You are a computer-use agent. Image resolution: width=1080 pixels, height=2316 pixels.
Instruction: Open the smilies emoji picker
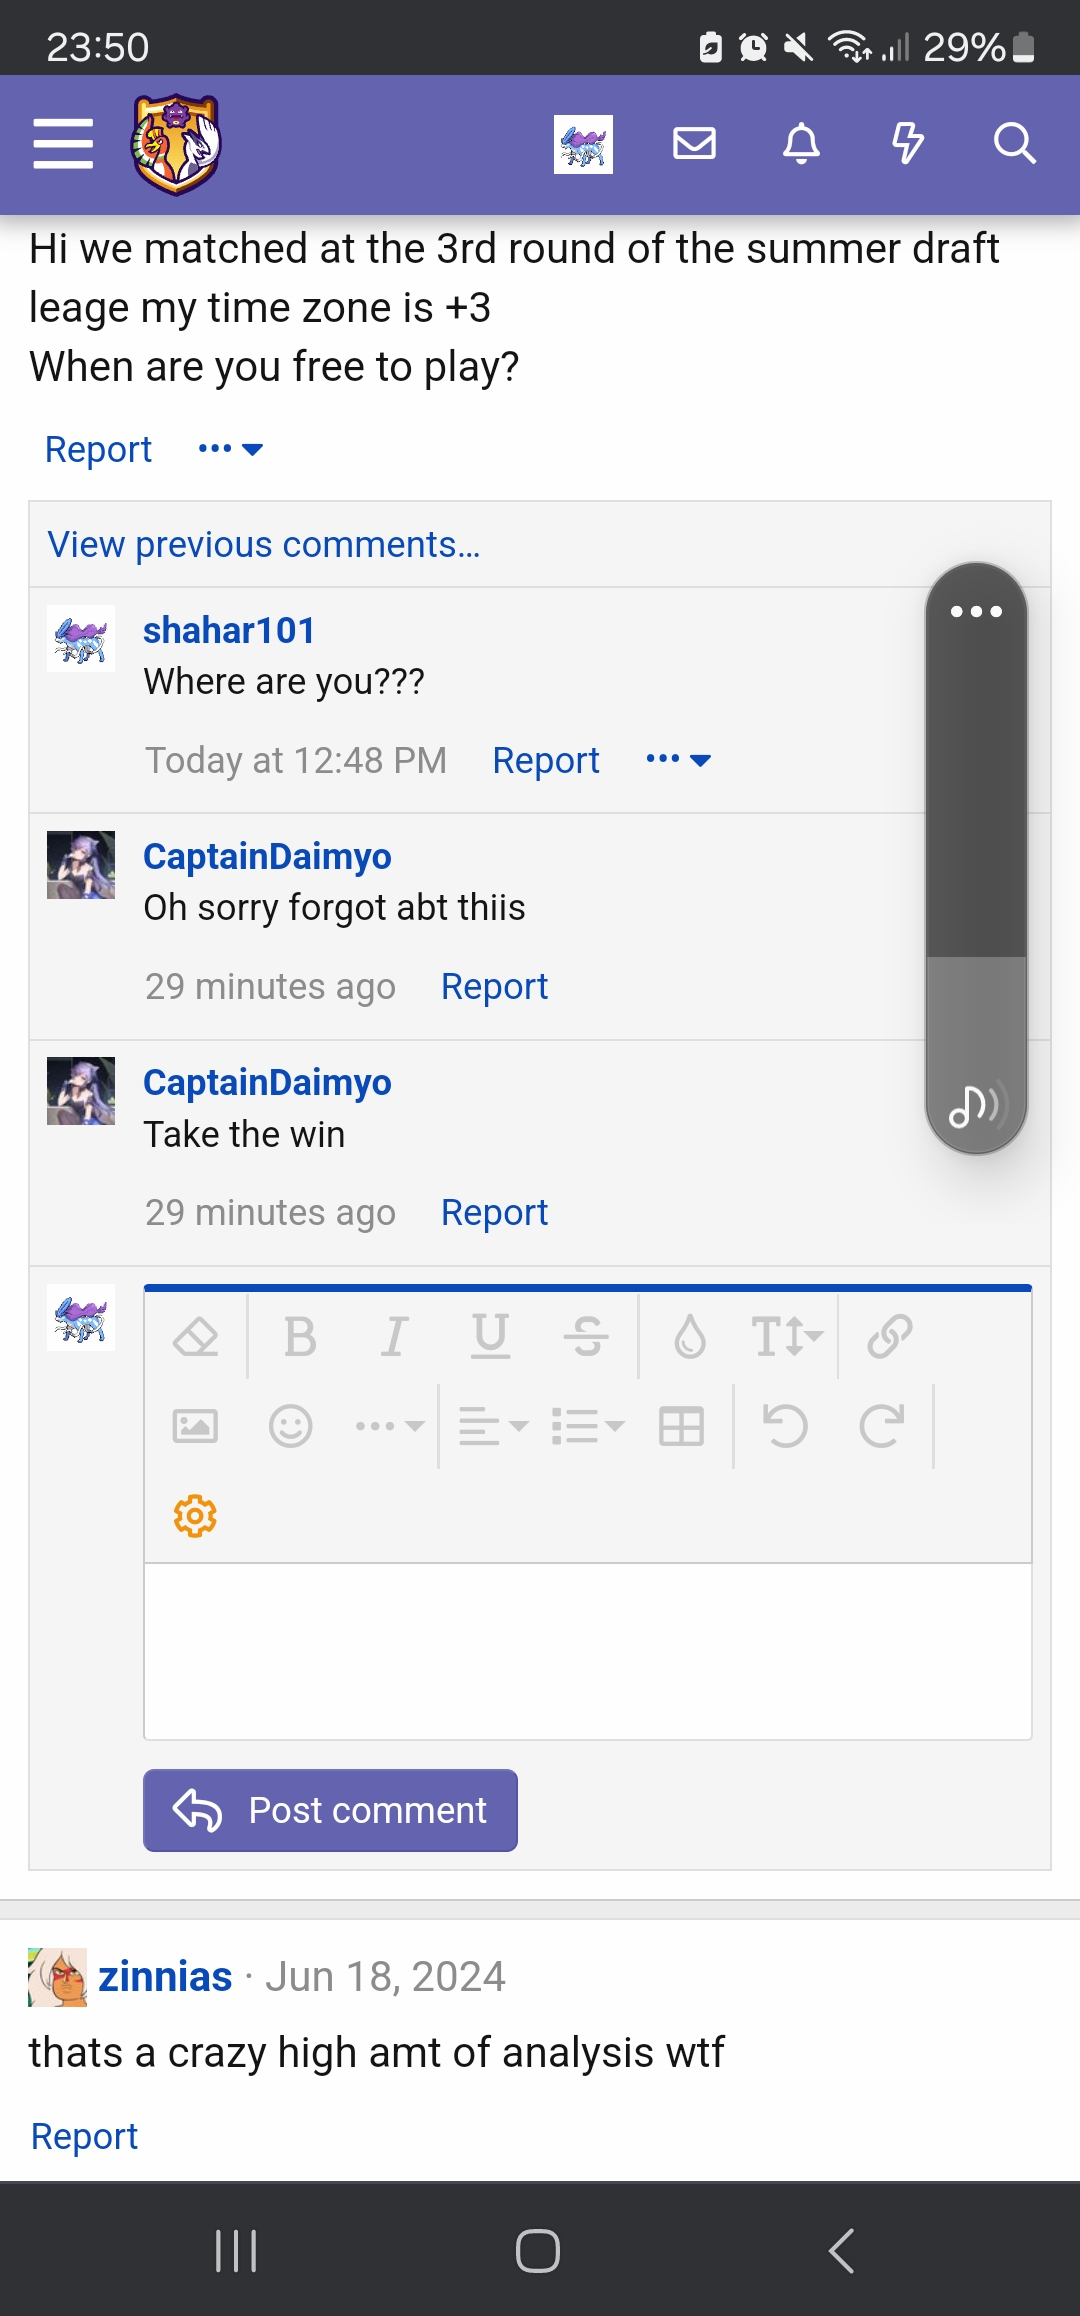point(290,1426)
